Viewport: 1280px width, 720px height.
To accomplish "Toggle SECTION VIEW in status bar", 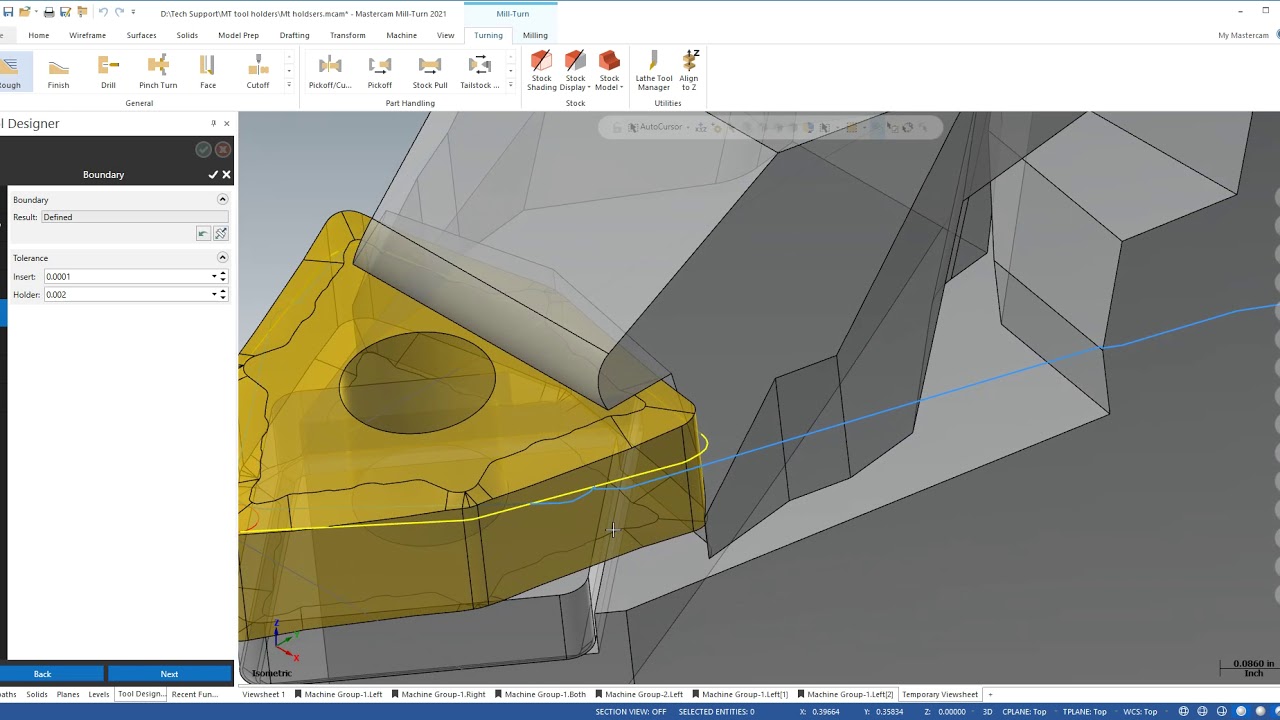I will pos(631,712).
